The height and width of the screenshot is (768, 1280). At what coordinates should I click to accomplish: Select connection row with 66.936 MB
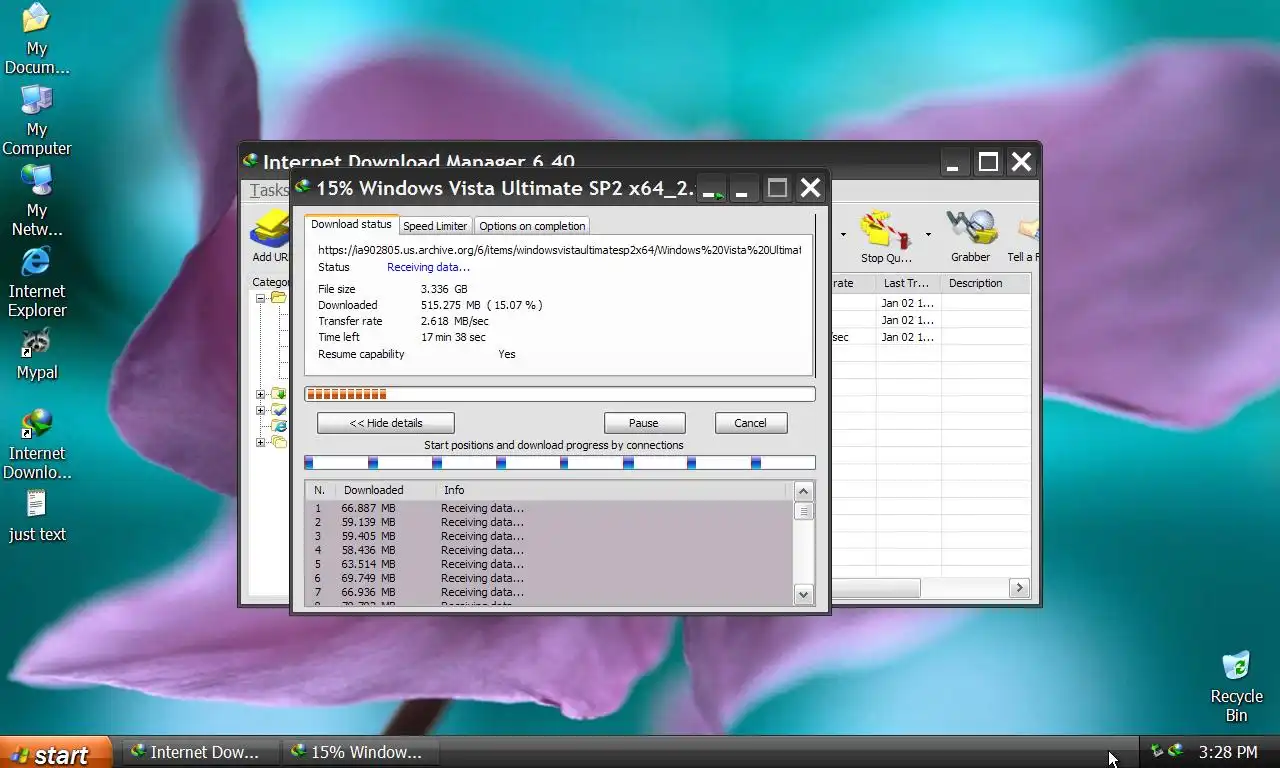(548, 592)
